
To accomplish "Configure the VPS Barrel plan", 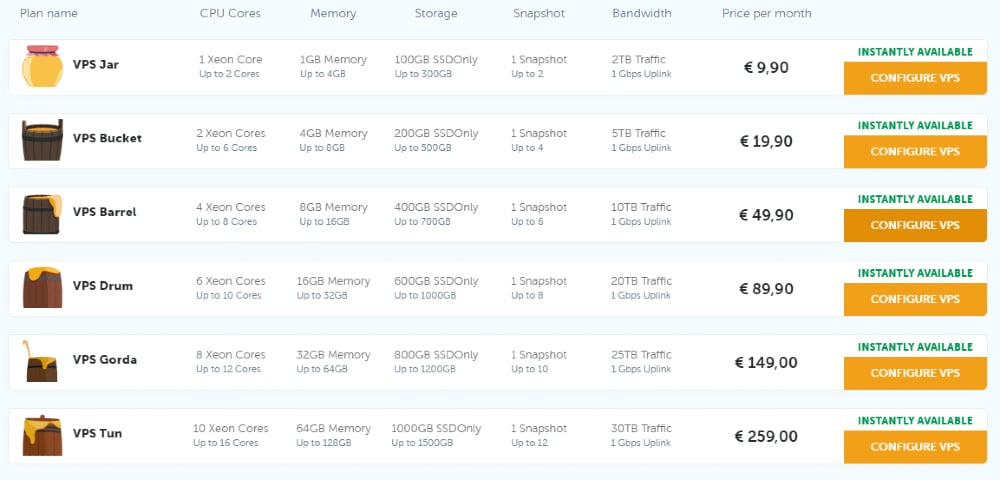I will point(915,226).
